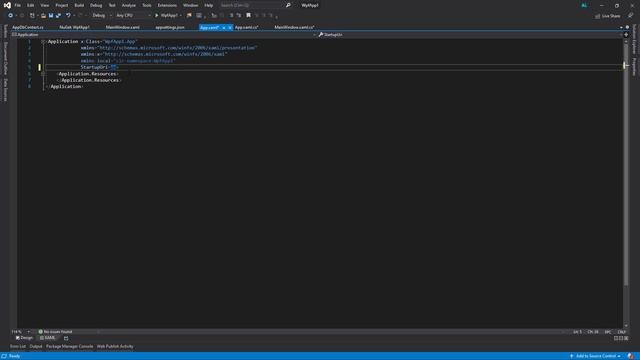Open the Output tab
This screenshot has height=360, width=640.
click(x=36, y=347)
